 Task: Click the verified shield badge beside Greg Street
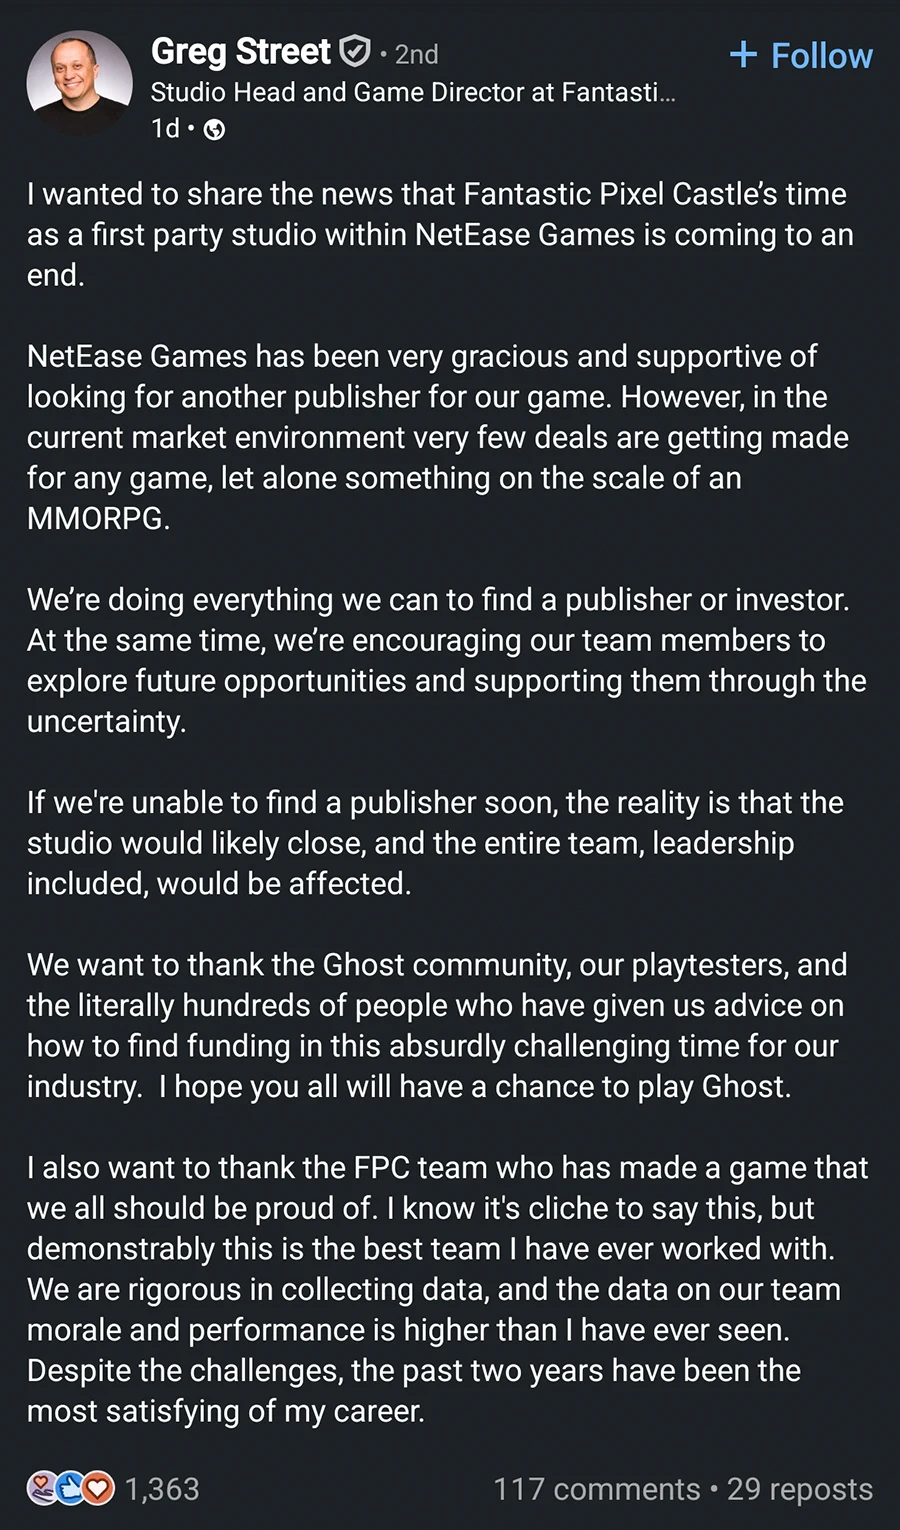[x=356, y=51]
